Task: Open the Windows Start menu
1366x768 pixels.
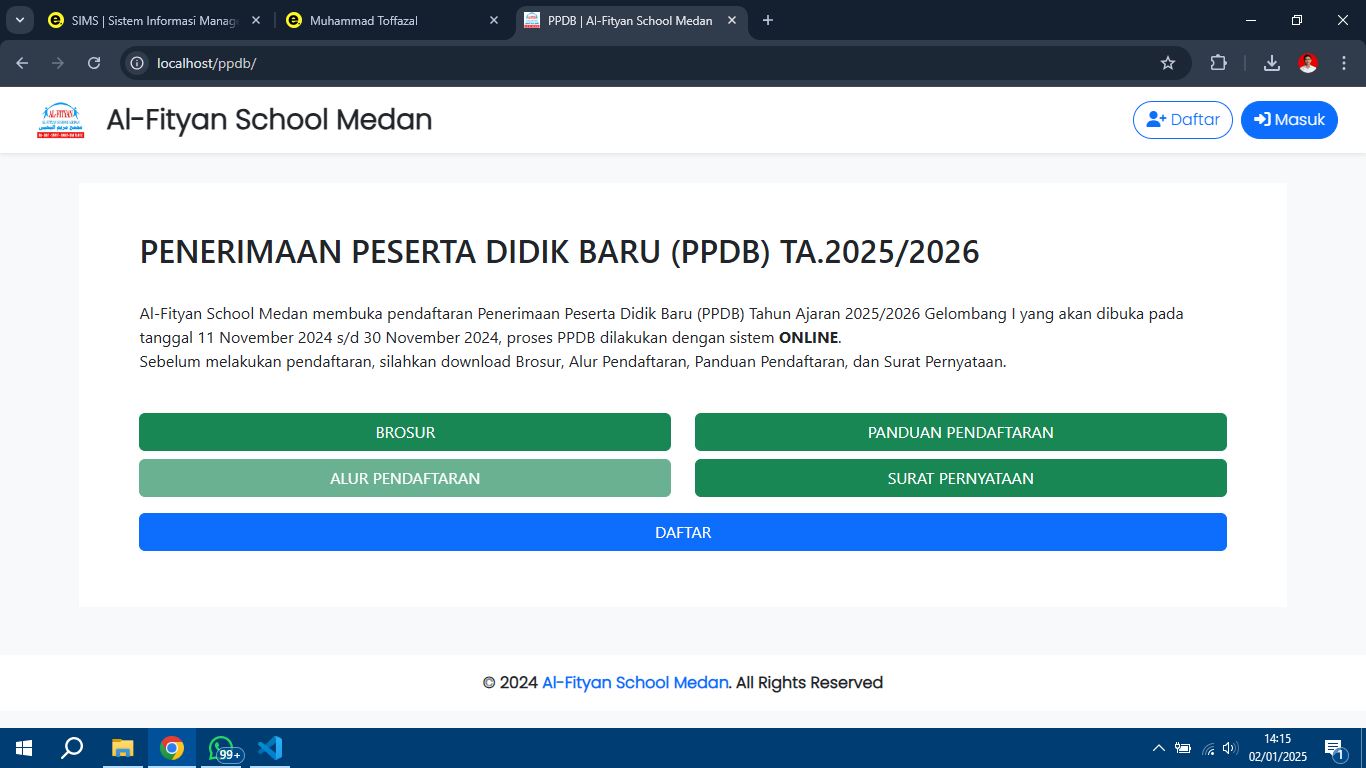Action: 21,747
